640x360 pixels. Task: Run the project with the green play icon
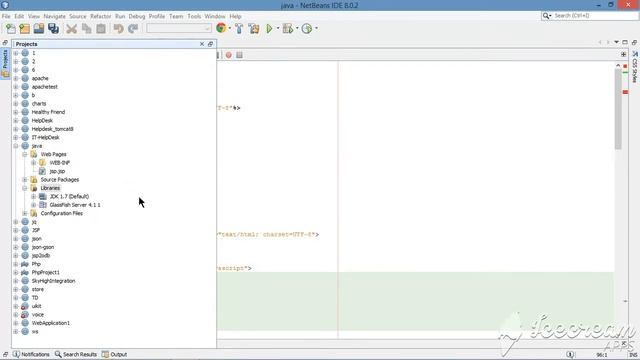[269, 29]
